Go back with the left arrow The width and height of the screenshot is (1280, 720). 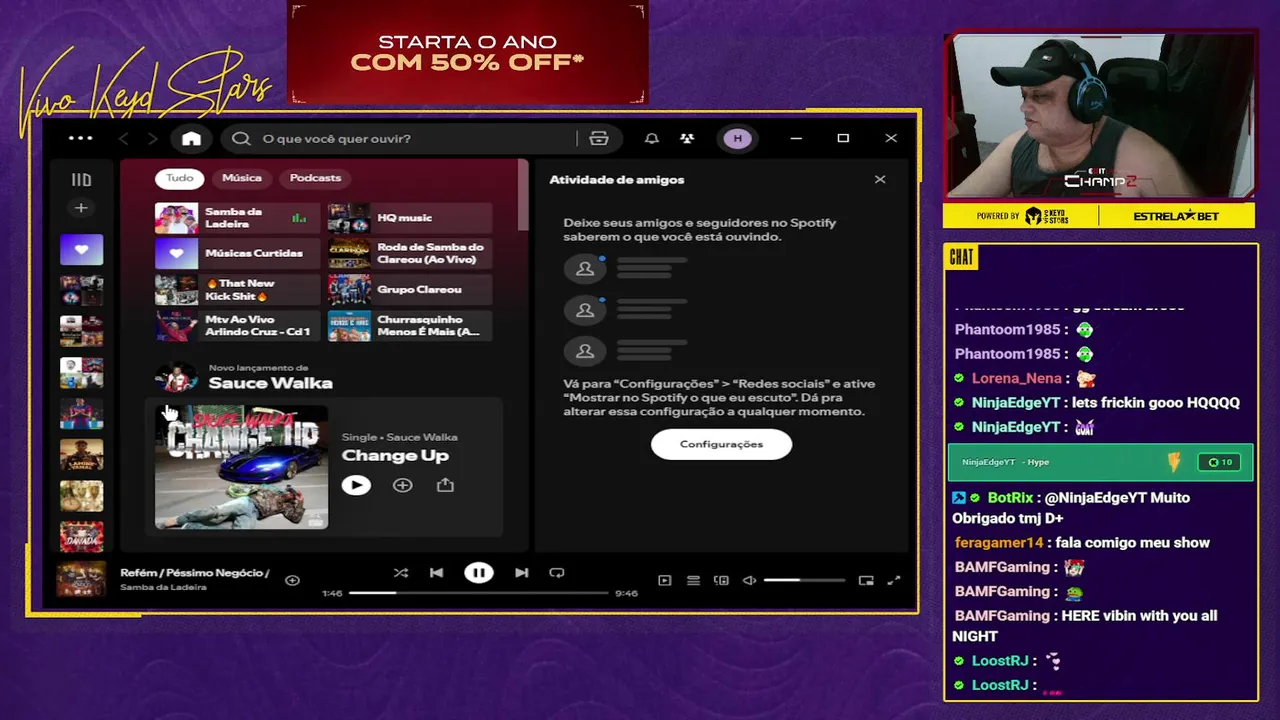124,139
